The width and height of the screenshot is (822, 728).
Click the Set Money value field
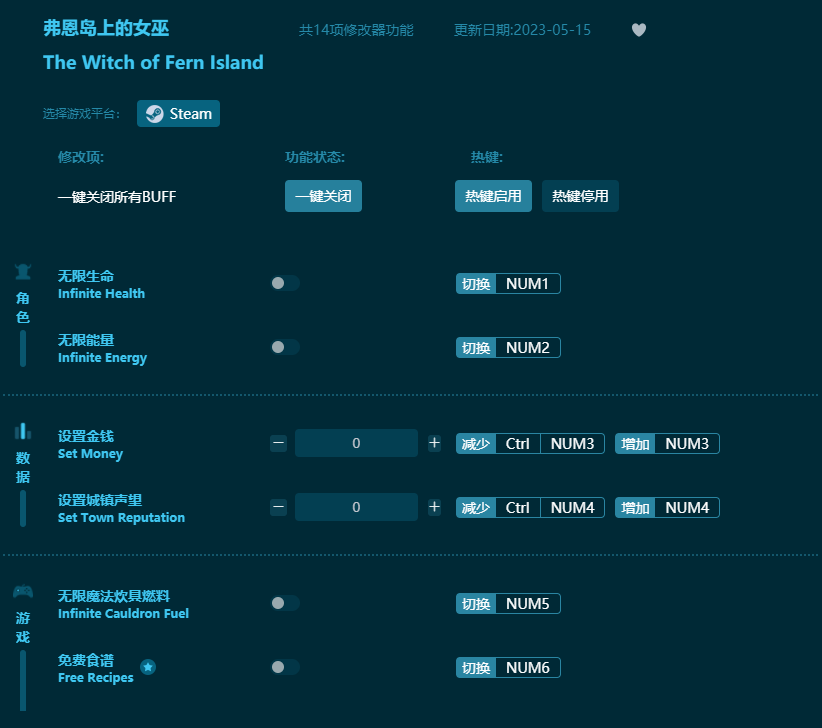(x=356, y=443)
